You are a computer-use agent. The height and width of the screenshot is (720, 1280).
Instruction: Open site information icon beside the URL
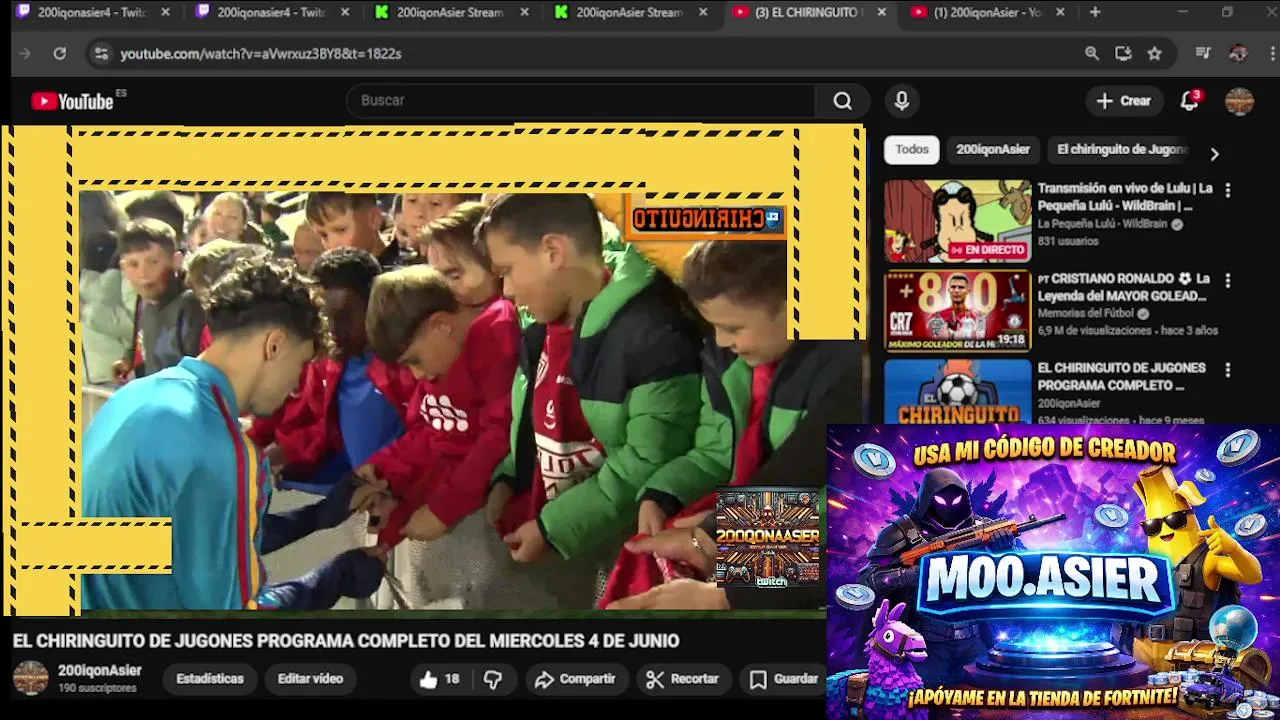pos(100,54)
